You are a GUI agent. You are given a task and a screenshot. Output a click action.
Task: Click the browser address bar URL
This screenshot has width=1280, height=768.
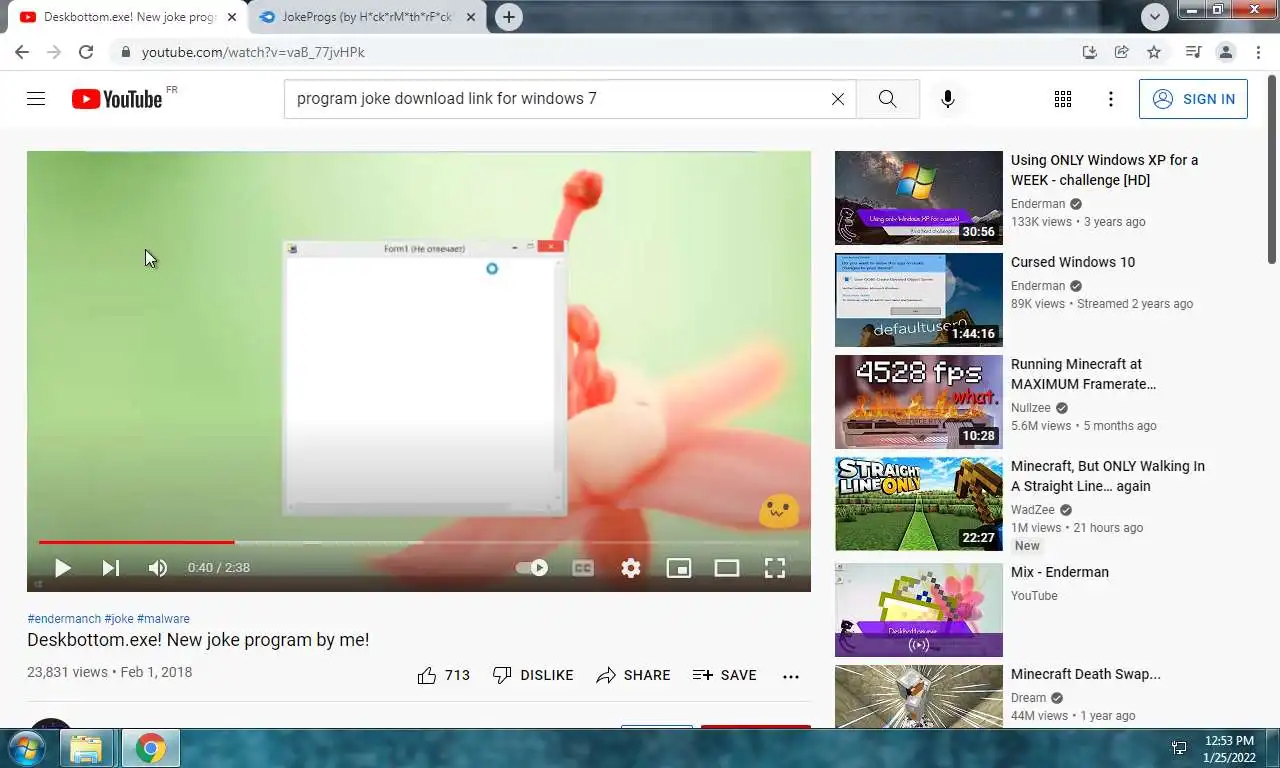(x=253, y=52)
